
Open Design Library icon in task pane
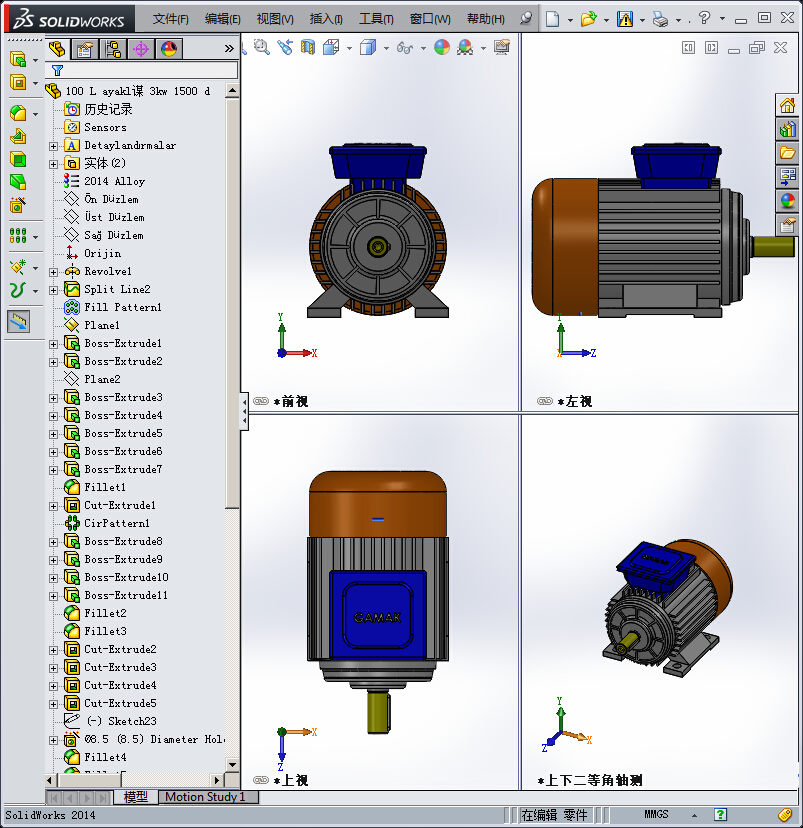[x=787, y=129]
